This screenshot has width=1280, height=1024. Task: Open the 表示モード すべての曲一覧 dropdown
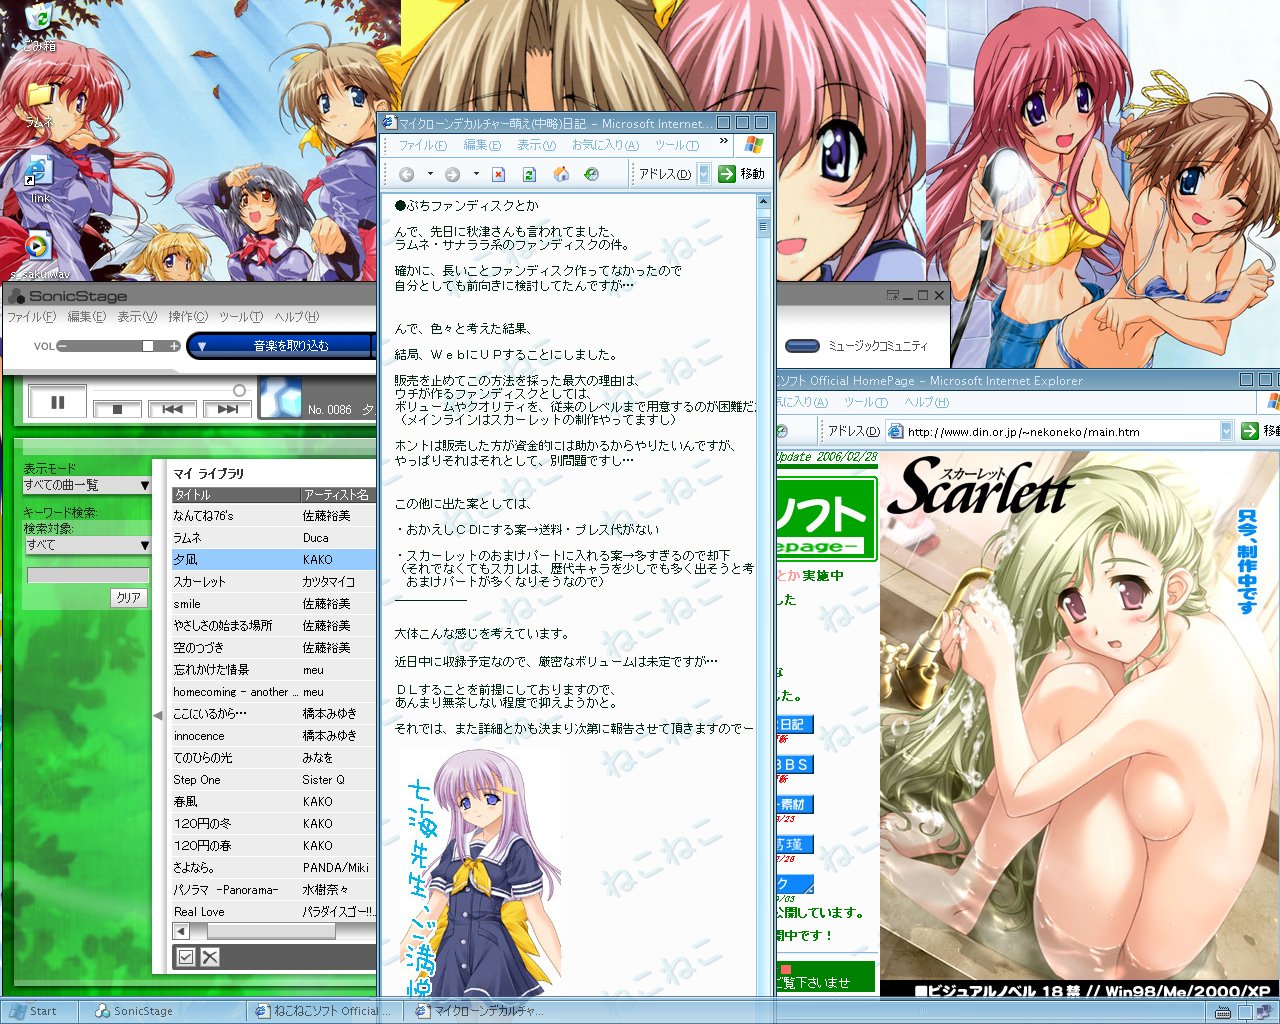coord(87,485)
